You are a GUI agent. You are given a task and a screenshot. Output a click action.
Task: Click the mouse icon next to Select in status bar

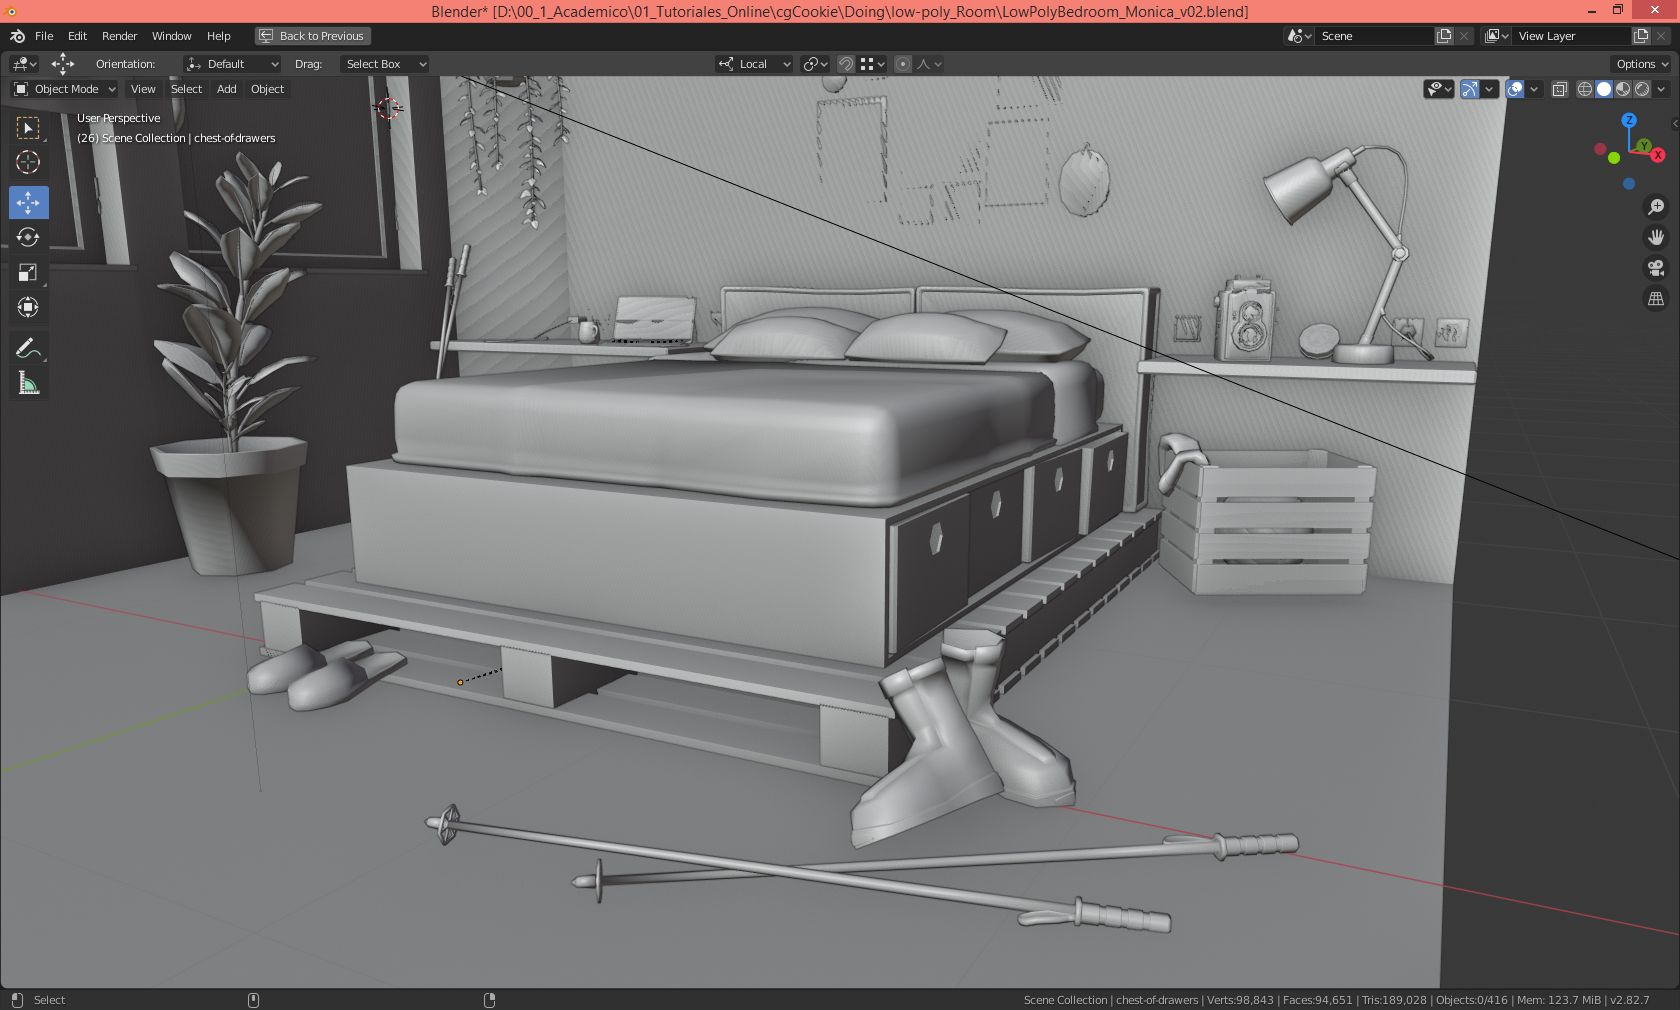click(17, 1000)
